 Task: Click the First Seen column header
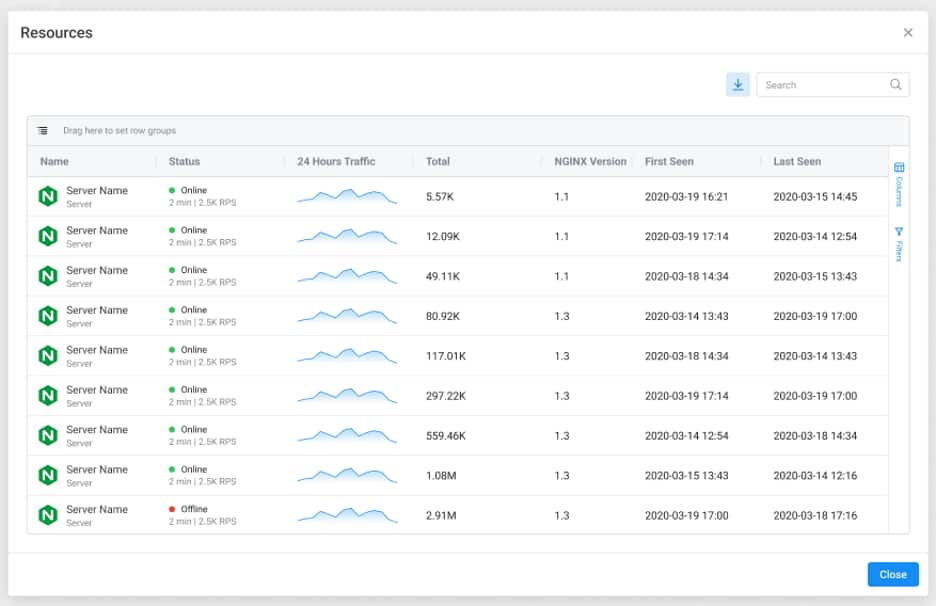pos(669,161)
